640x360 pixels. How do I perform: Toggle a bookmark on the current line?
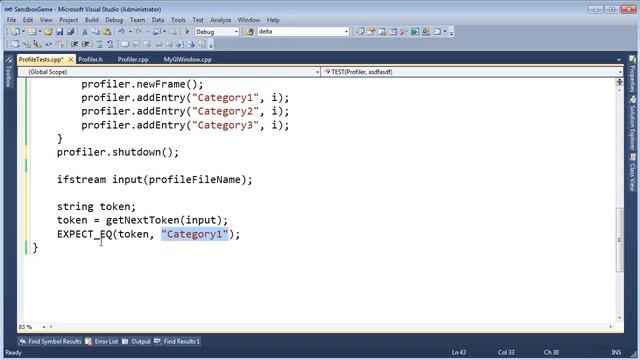(125, 44)
